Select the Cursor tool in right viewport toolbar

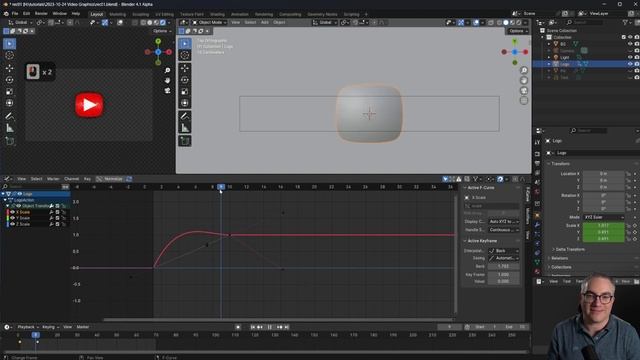click(x=185, y=56)
